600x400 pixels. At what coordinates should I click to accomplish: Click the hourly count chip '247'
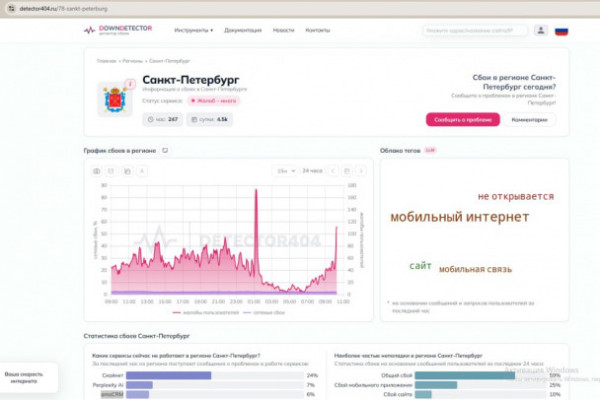163,119
